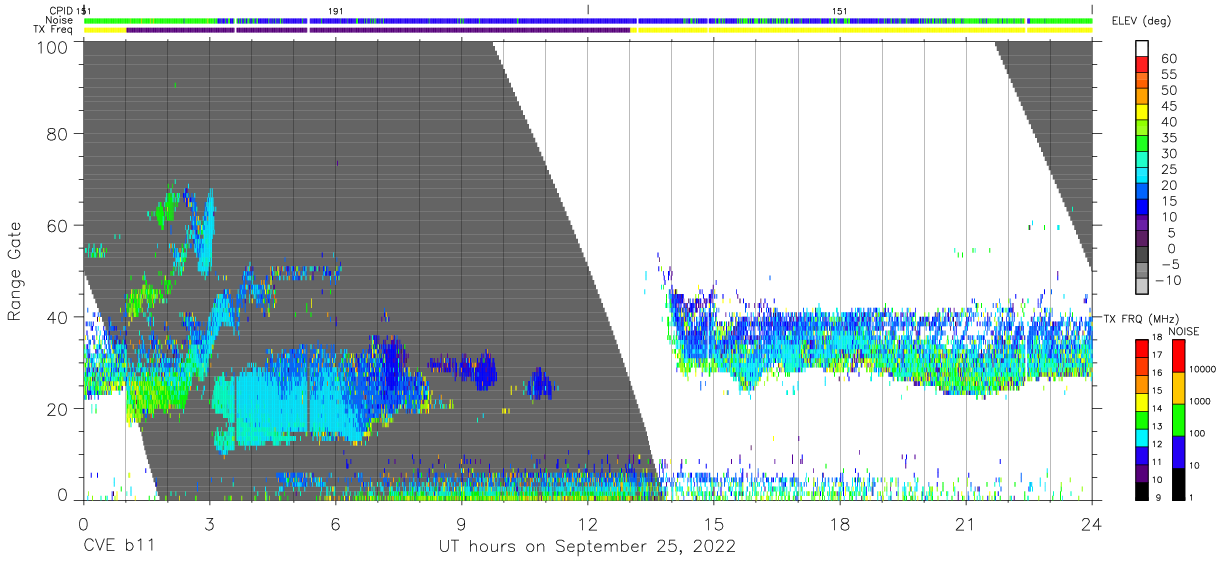Pick the red top segment of TX FRQ colorbar

click(1143, 348)
